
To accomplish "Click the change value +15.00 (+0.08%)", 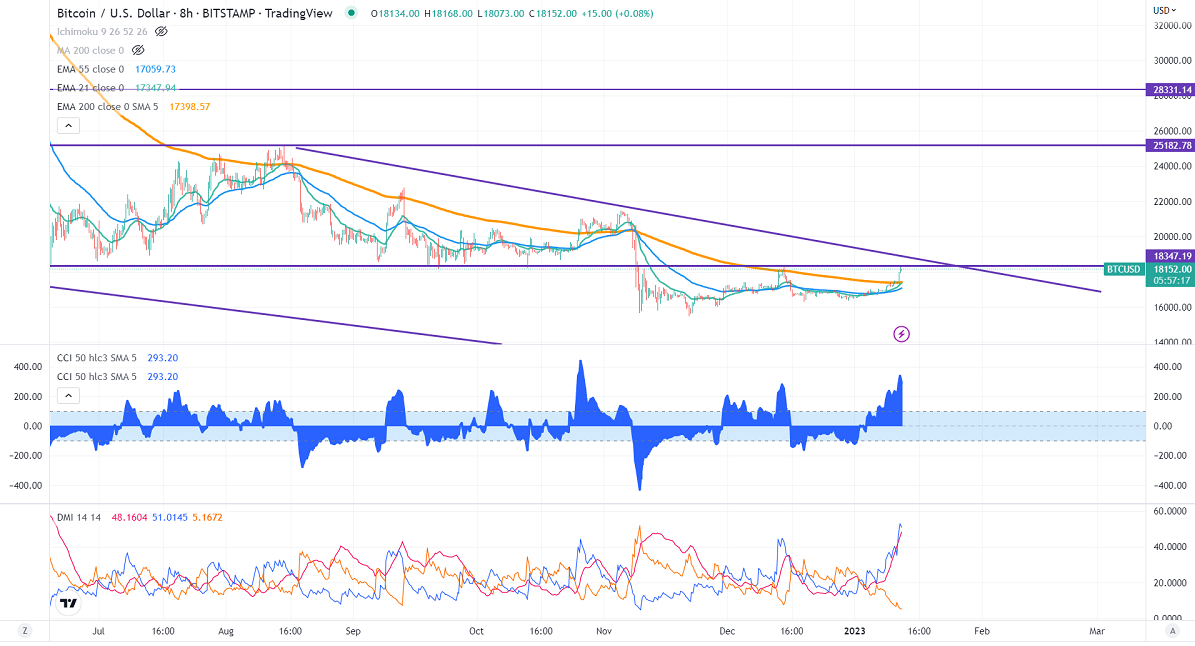I will 618,14.
